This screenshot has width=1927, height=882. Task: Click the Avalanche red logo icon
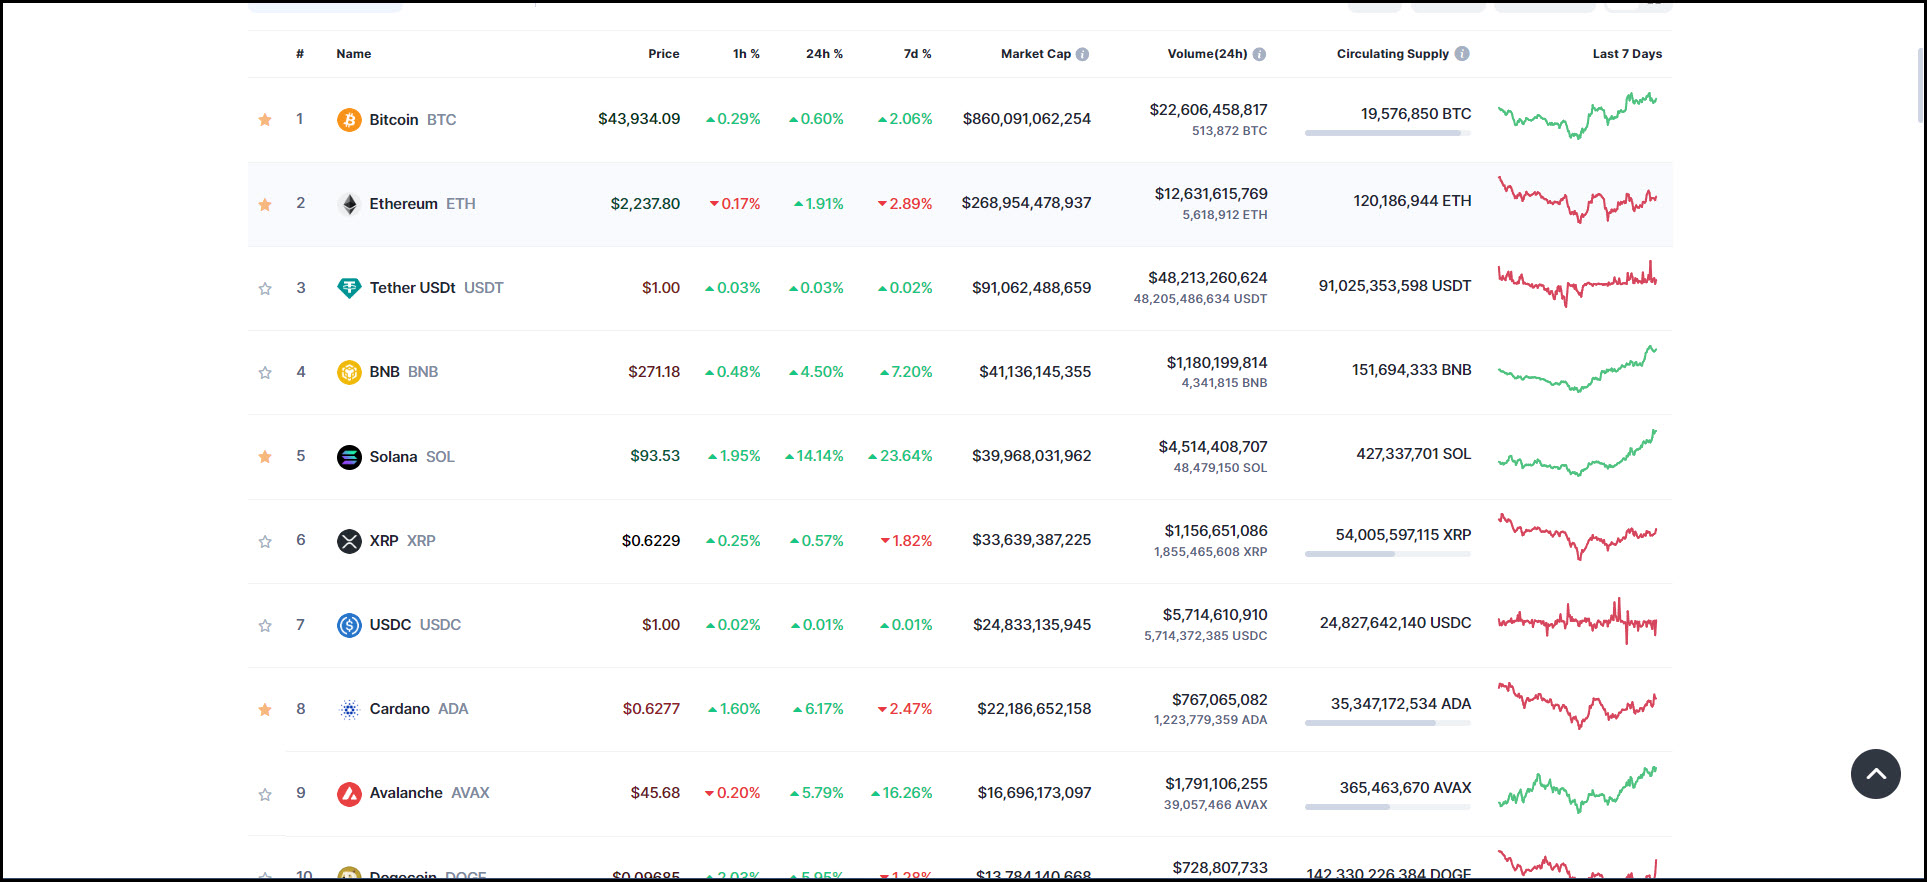click(349, 794)
